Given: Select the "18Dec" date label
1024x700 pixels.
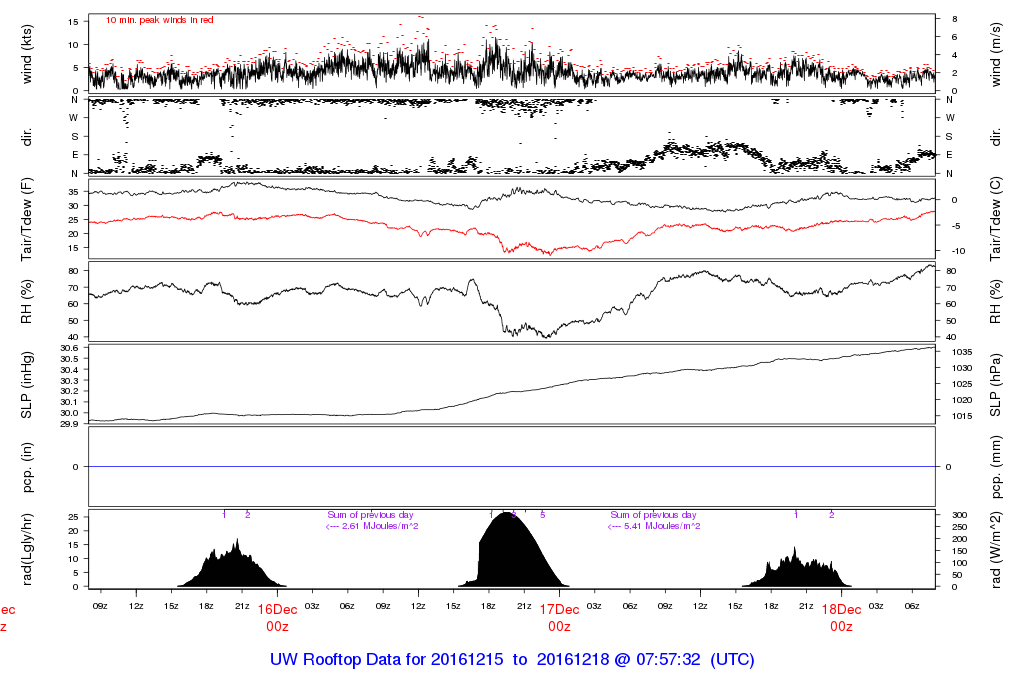Looking at the screenshot, I should coord(841,610).
